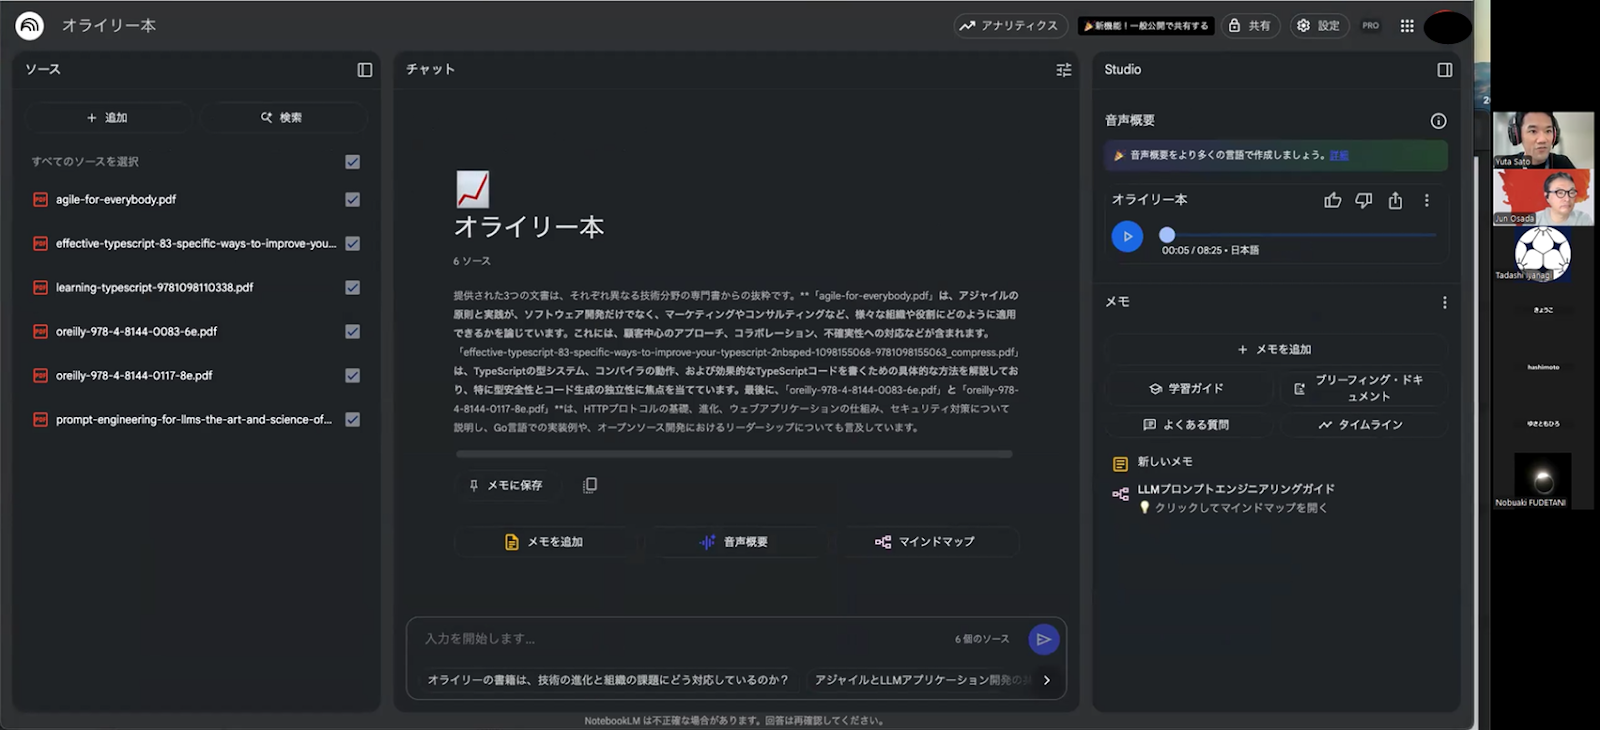The image size is (1600, 730).
Task: Uncheck effective-typescript source checkbox
Action: (x=353, y=244)
